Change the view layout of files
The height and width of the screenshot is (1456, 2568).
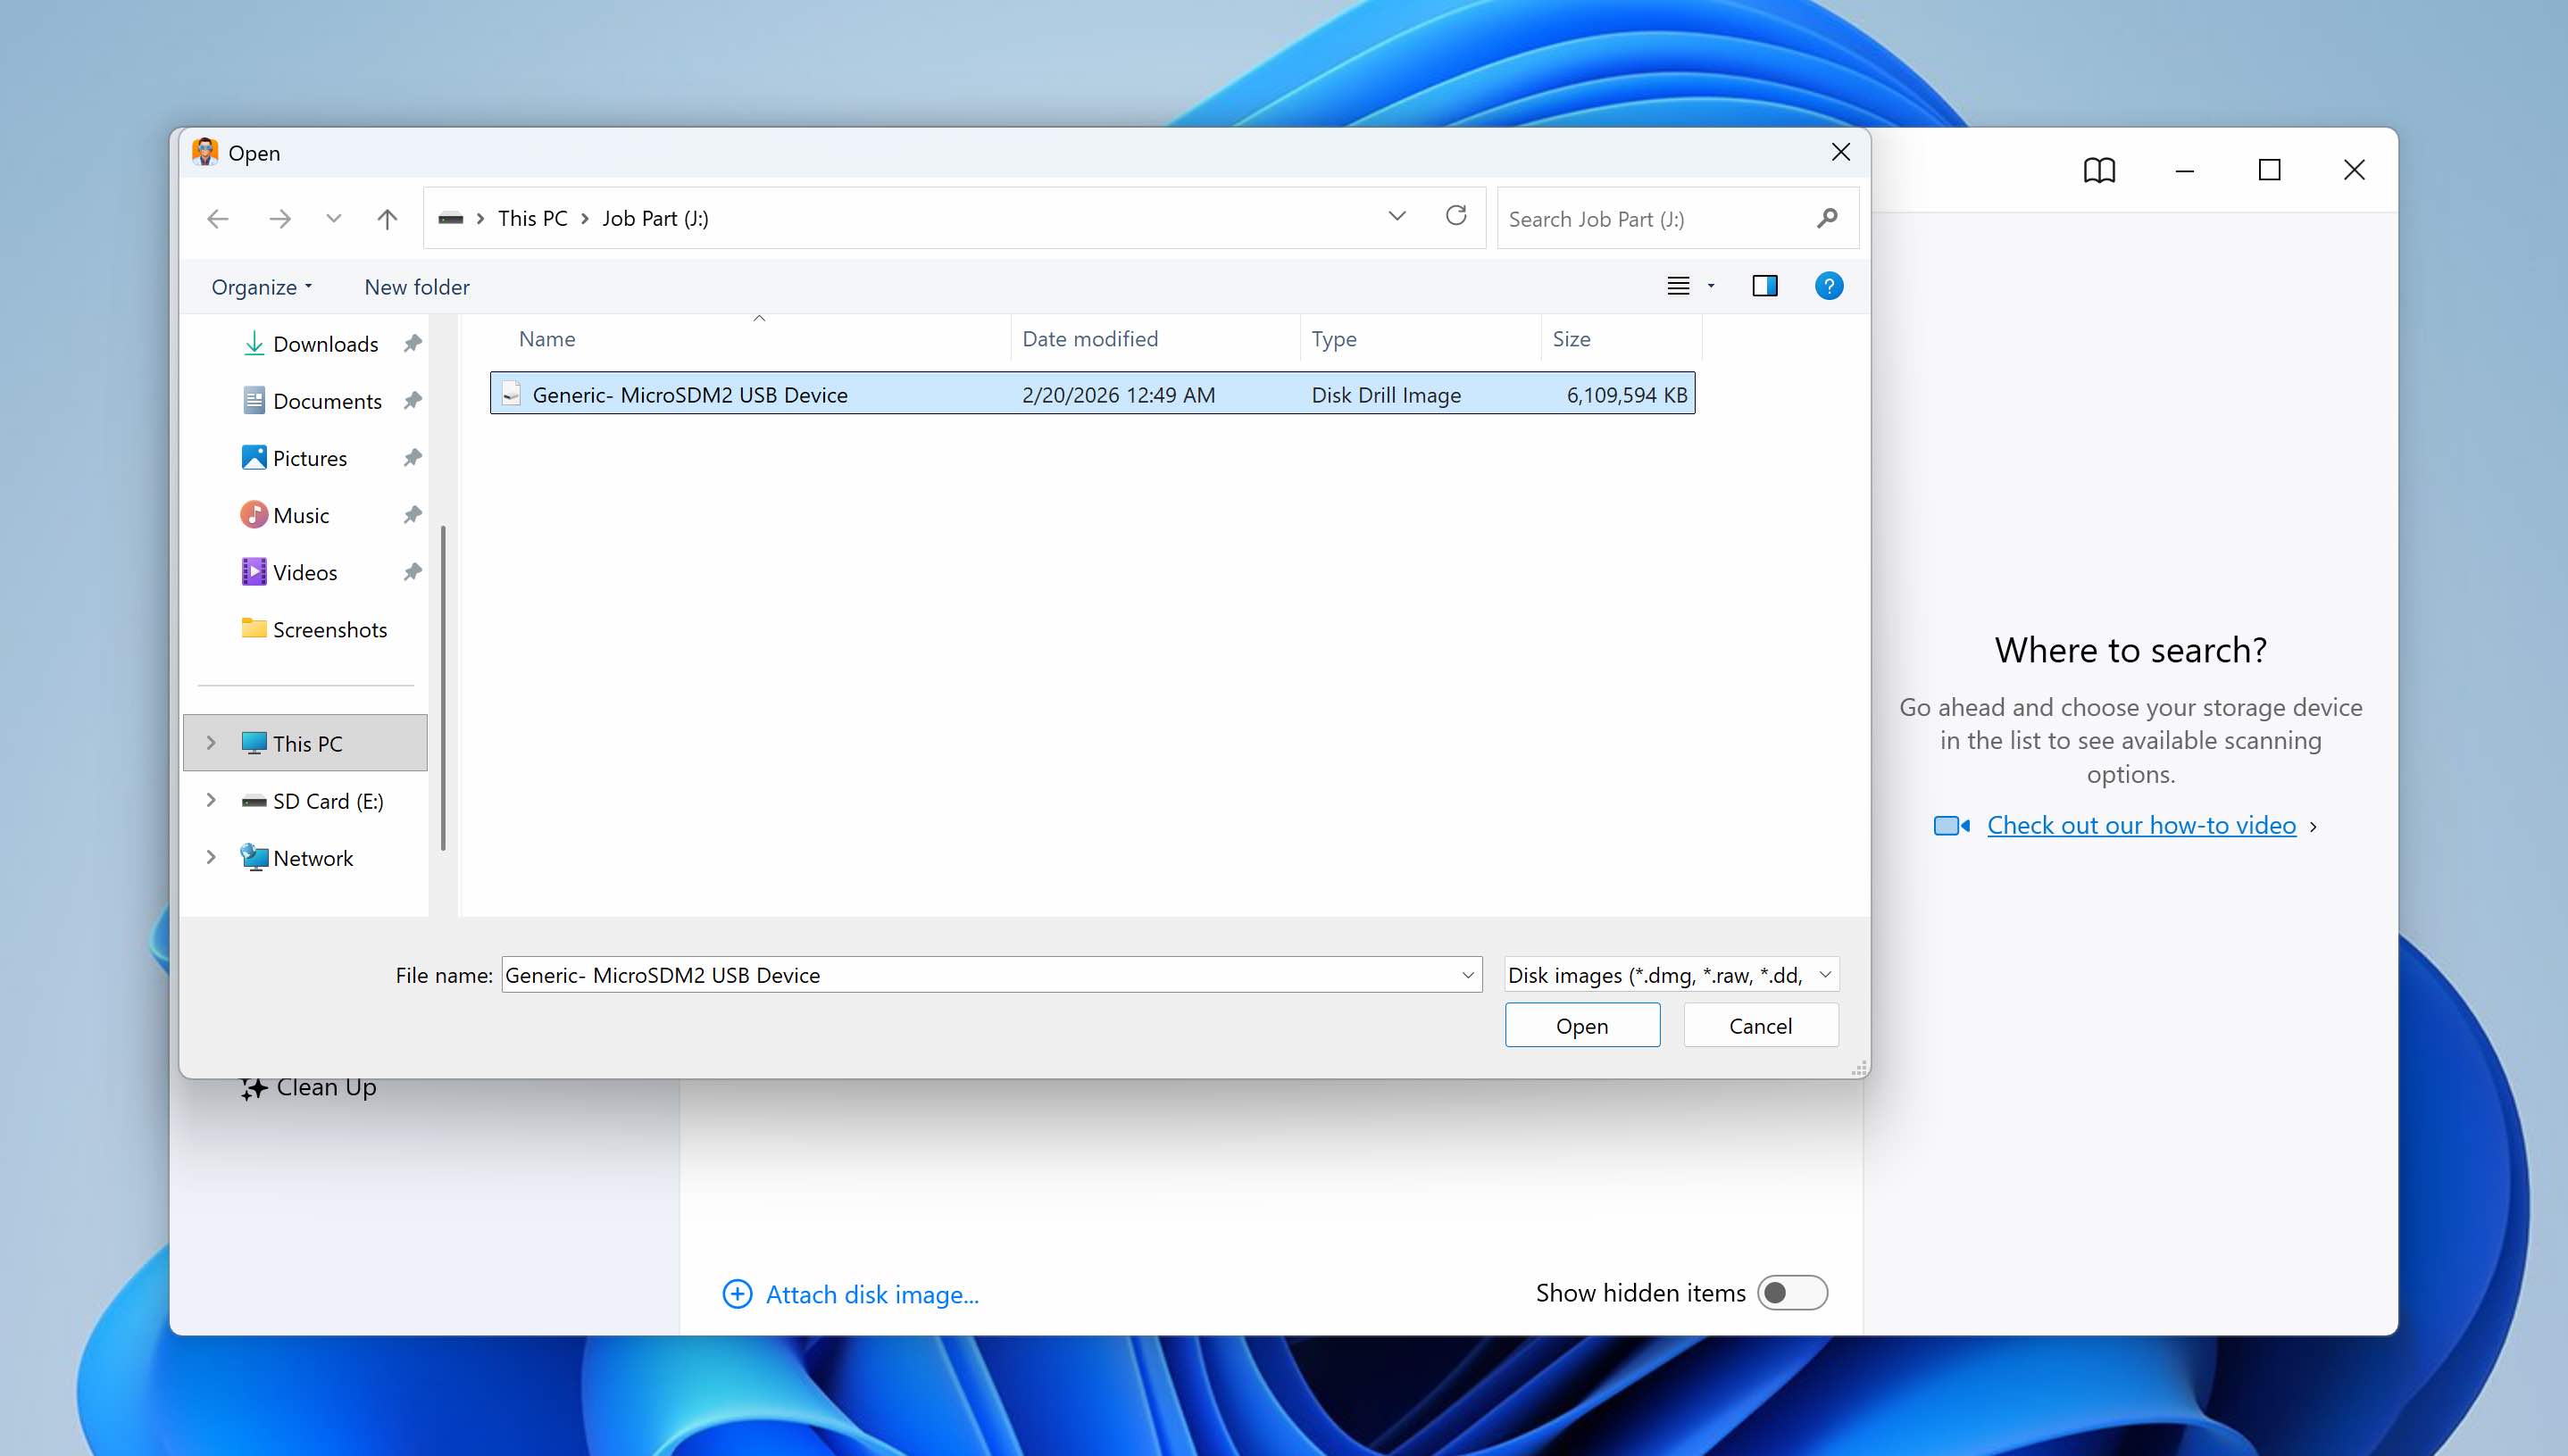1679,286
